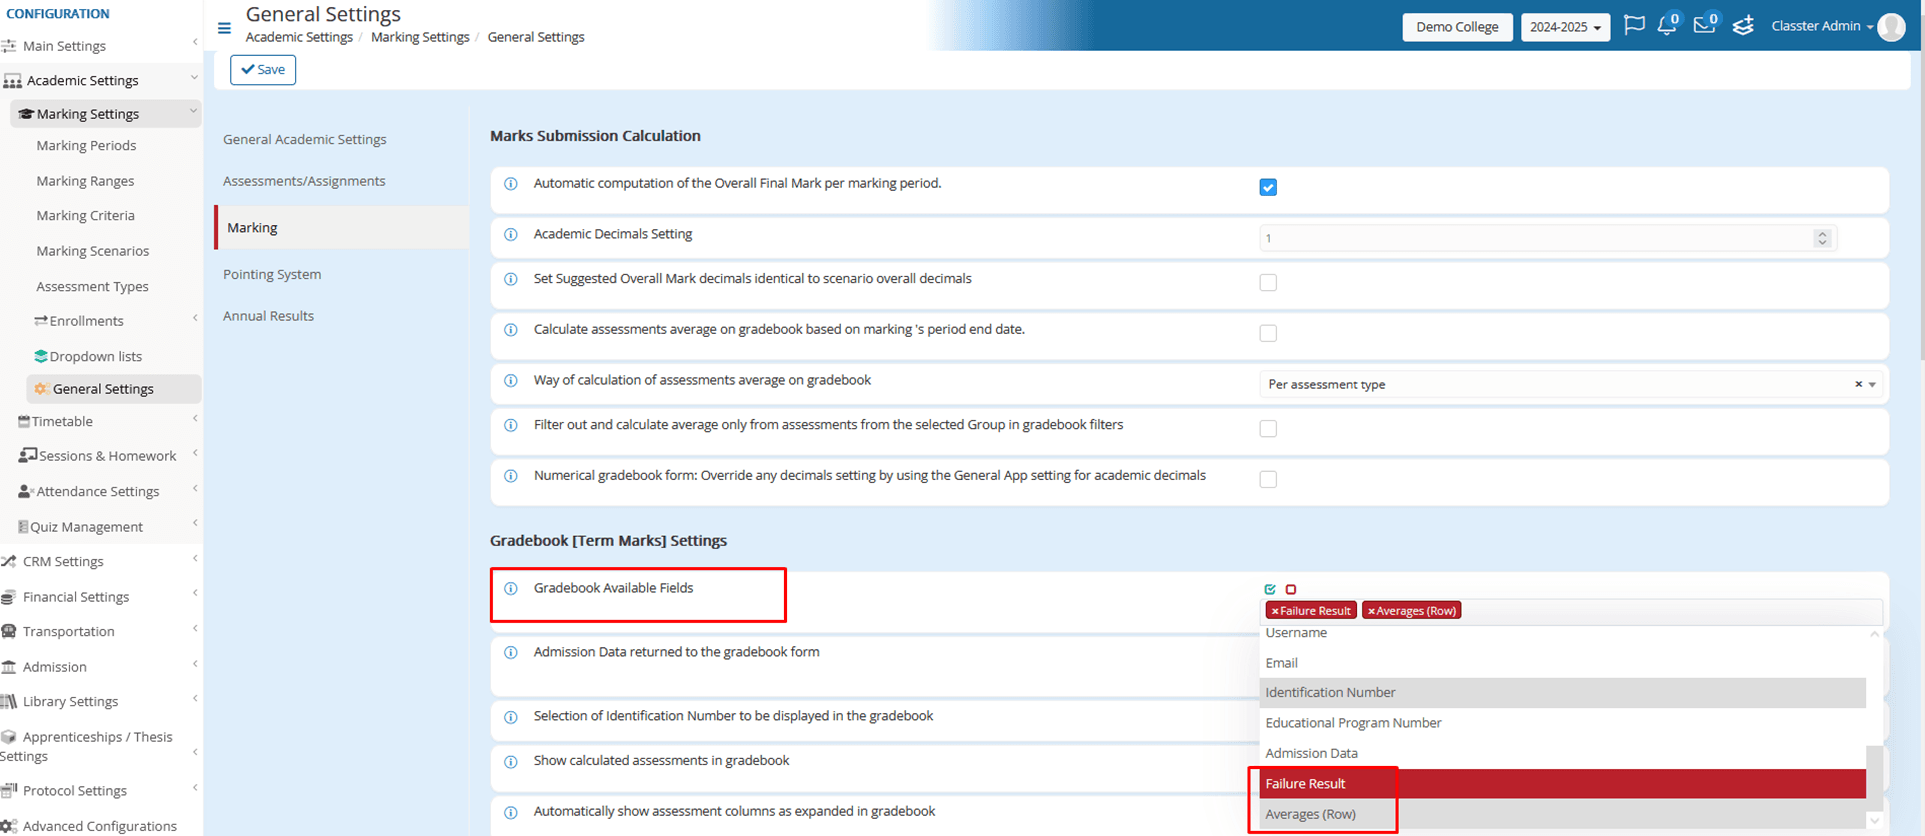The height and width of the screenshot is (836, 1925).
Task: Open Way of calculation dropdown arrow
Action: (1873, 385)
